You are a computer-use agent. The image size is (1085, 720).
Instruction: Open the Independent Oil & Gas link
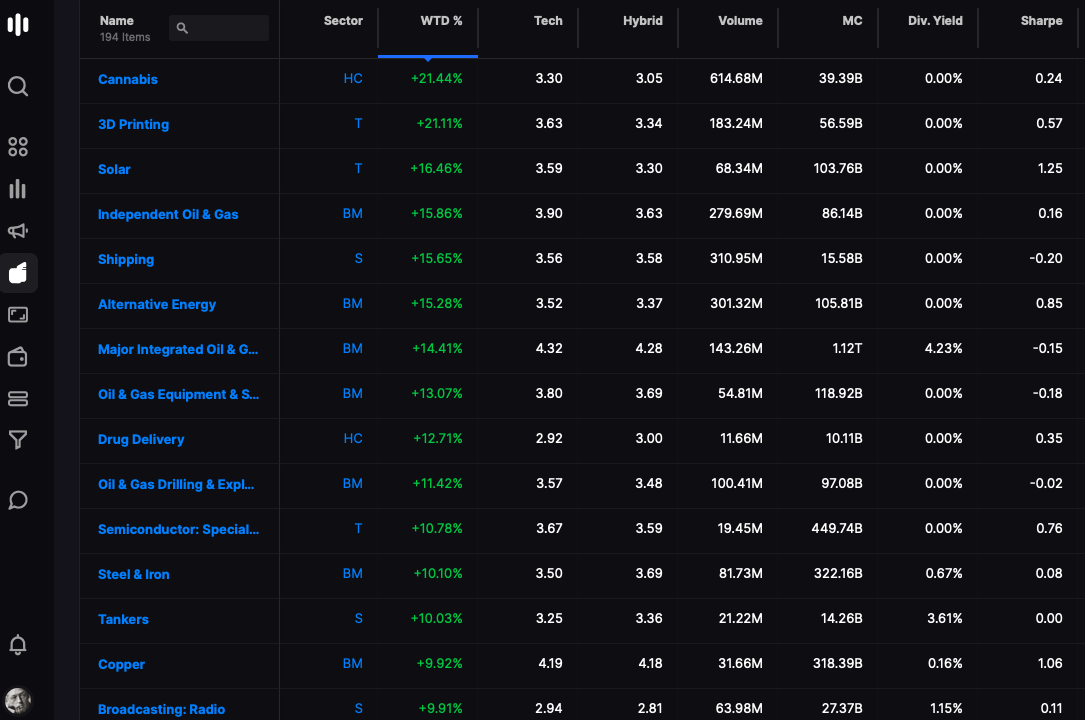pyautogui.click(x=168, y=214)
